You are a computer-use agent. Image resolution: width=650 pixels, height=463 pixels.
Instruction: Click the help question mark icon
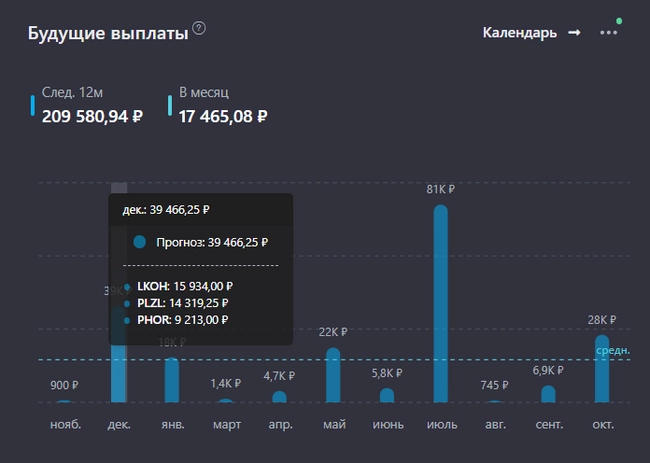[x=199, y=29]
